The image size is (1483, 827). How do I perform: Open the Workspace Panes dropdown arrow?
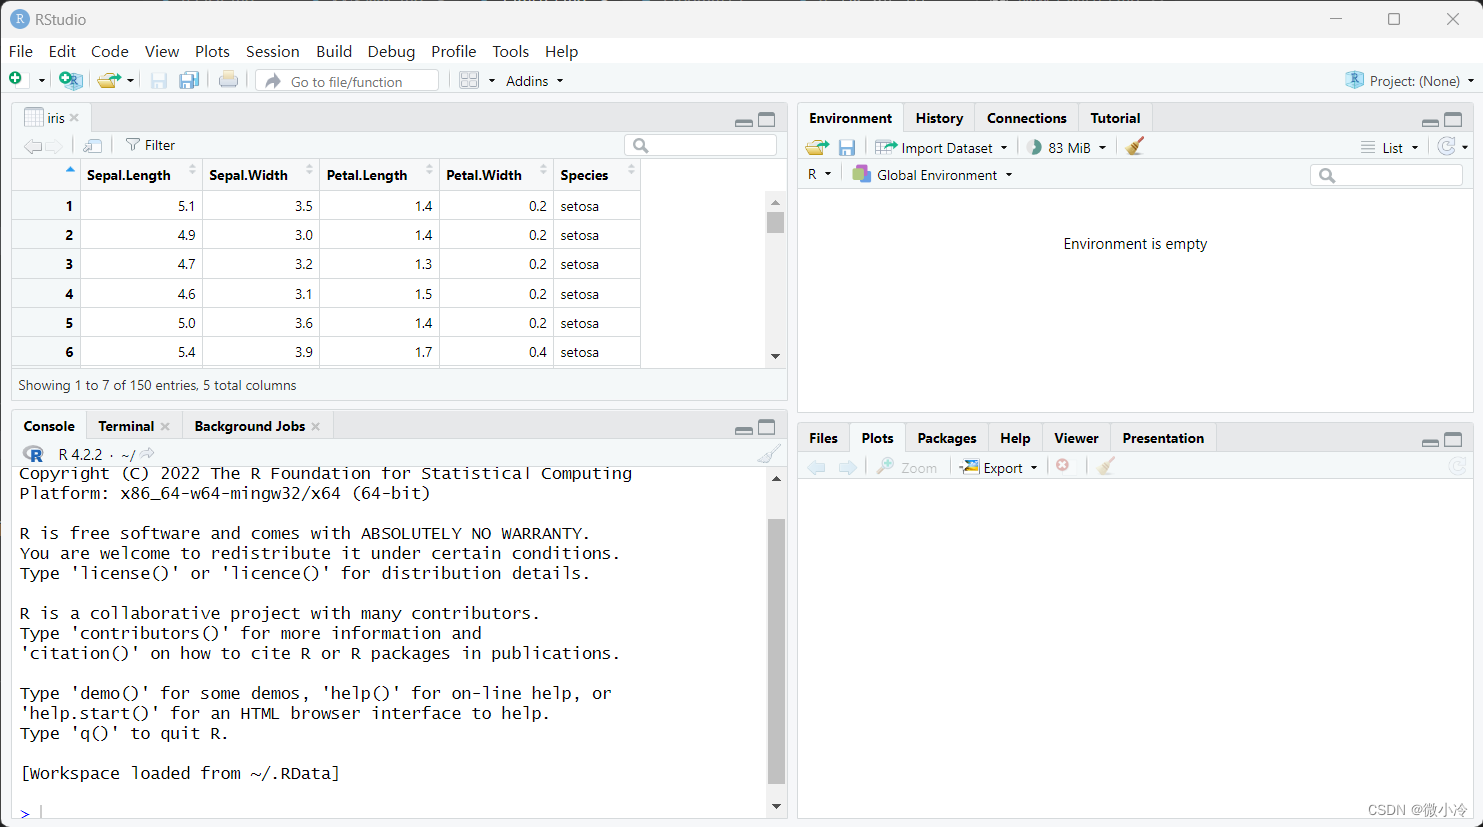point(491,81)
